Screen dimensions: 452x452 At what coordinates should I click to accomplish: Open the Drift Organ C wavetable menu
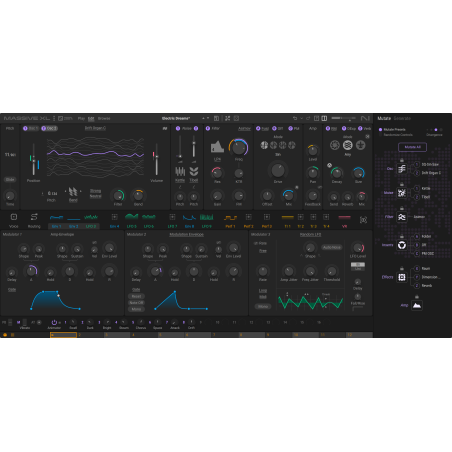[95, 128]
